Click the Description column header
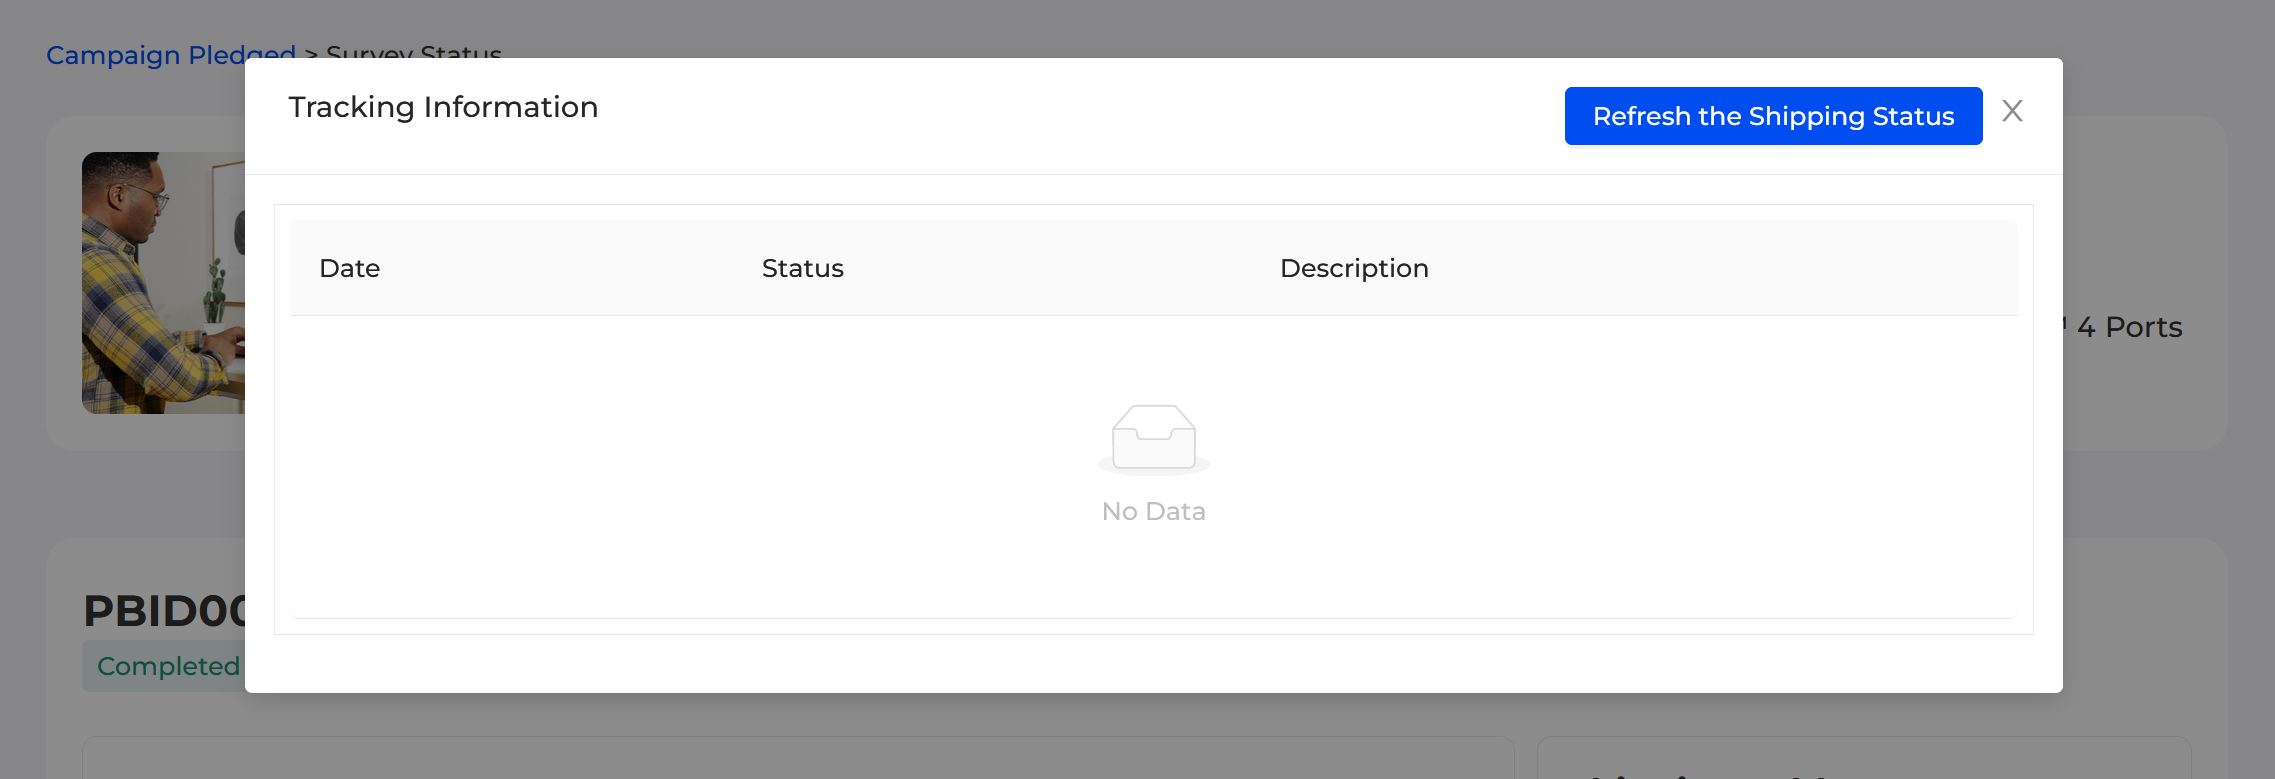The width and height of the screenshot is (2275, 779). click(1354, 268)
